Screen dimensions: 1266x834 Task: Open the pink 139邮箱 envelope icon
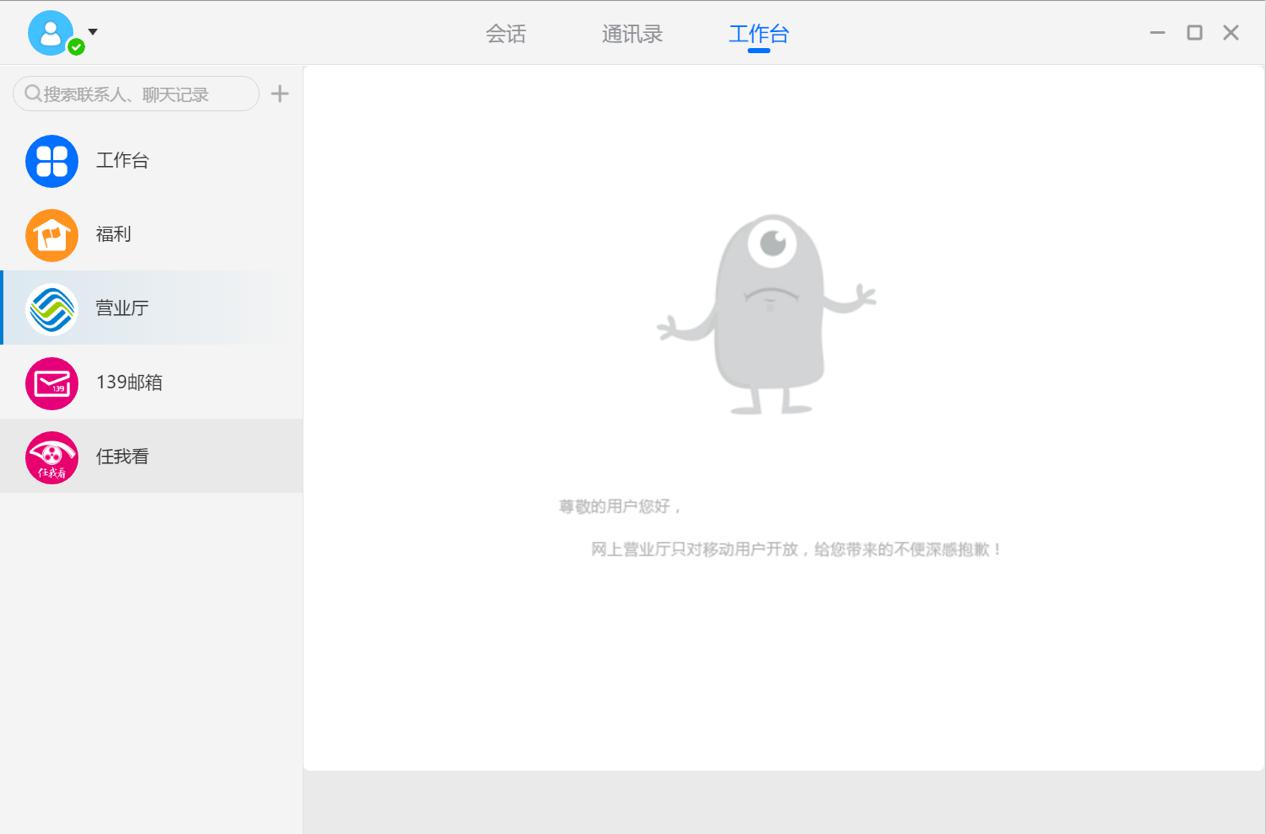point(52,383)
